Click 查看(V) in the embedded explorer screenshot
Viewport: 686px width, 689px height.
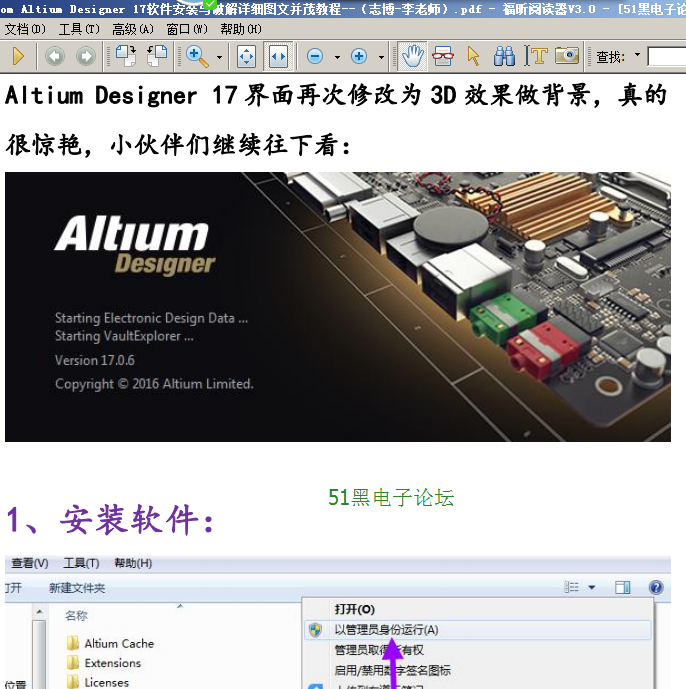click(x=29, y=563)
